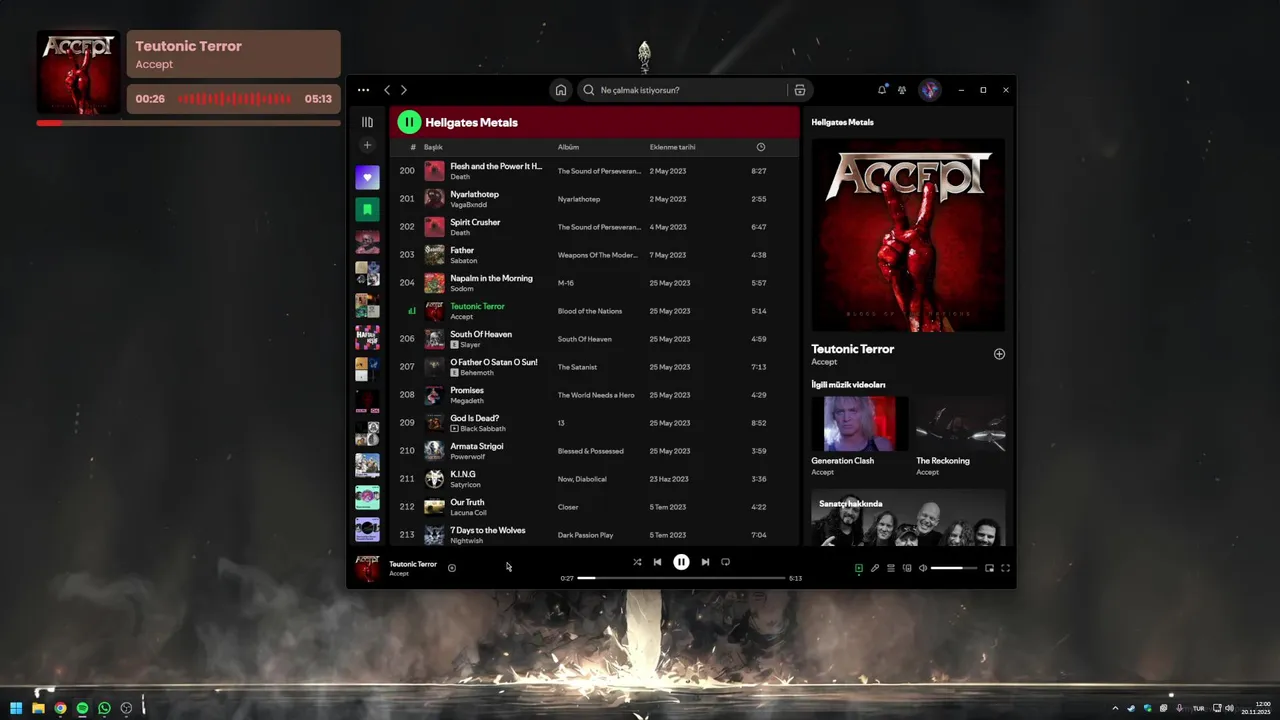The height and width of the screenshot is (720, 1280).
Task: Open Generation Clash music video
Action: 859,424
